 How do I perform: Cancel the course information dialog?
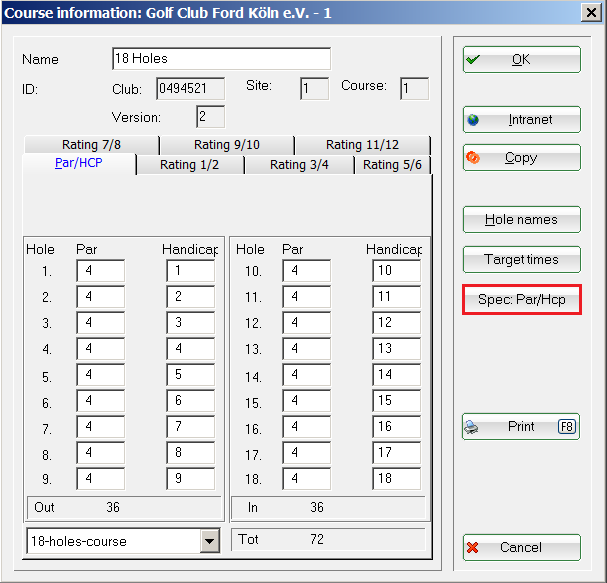point(521,547)
